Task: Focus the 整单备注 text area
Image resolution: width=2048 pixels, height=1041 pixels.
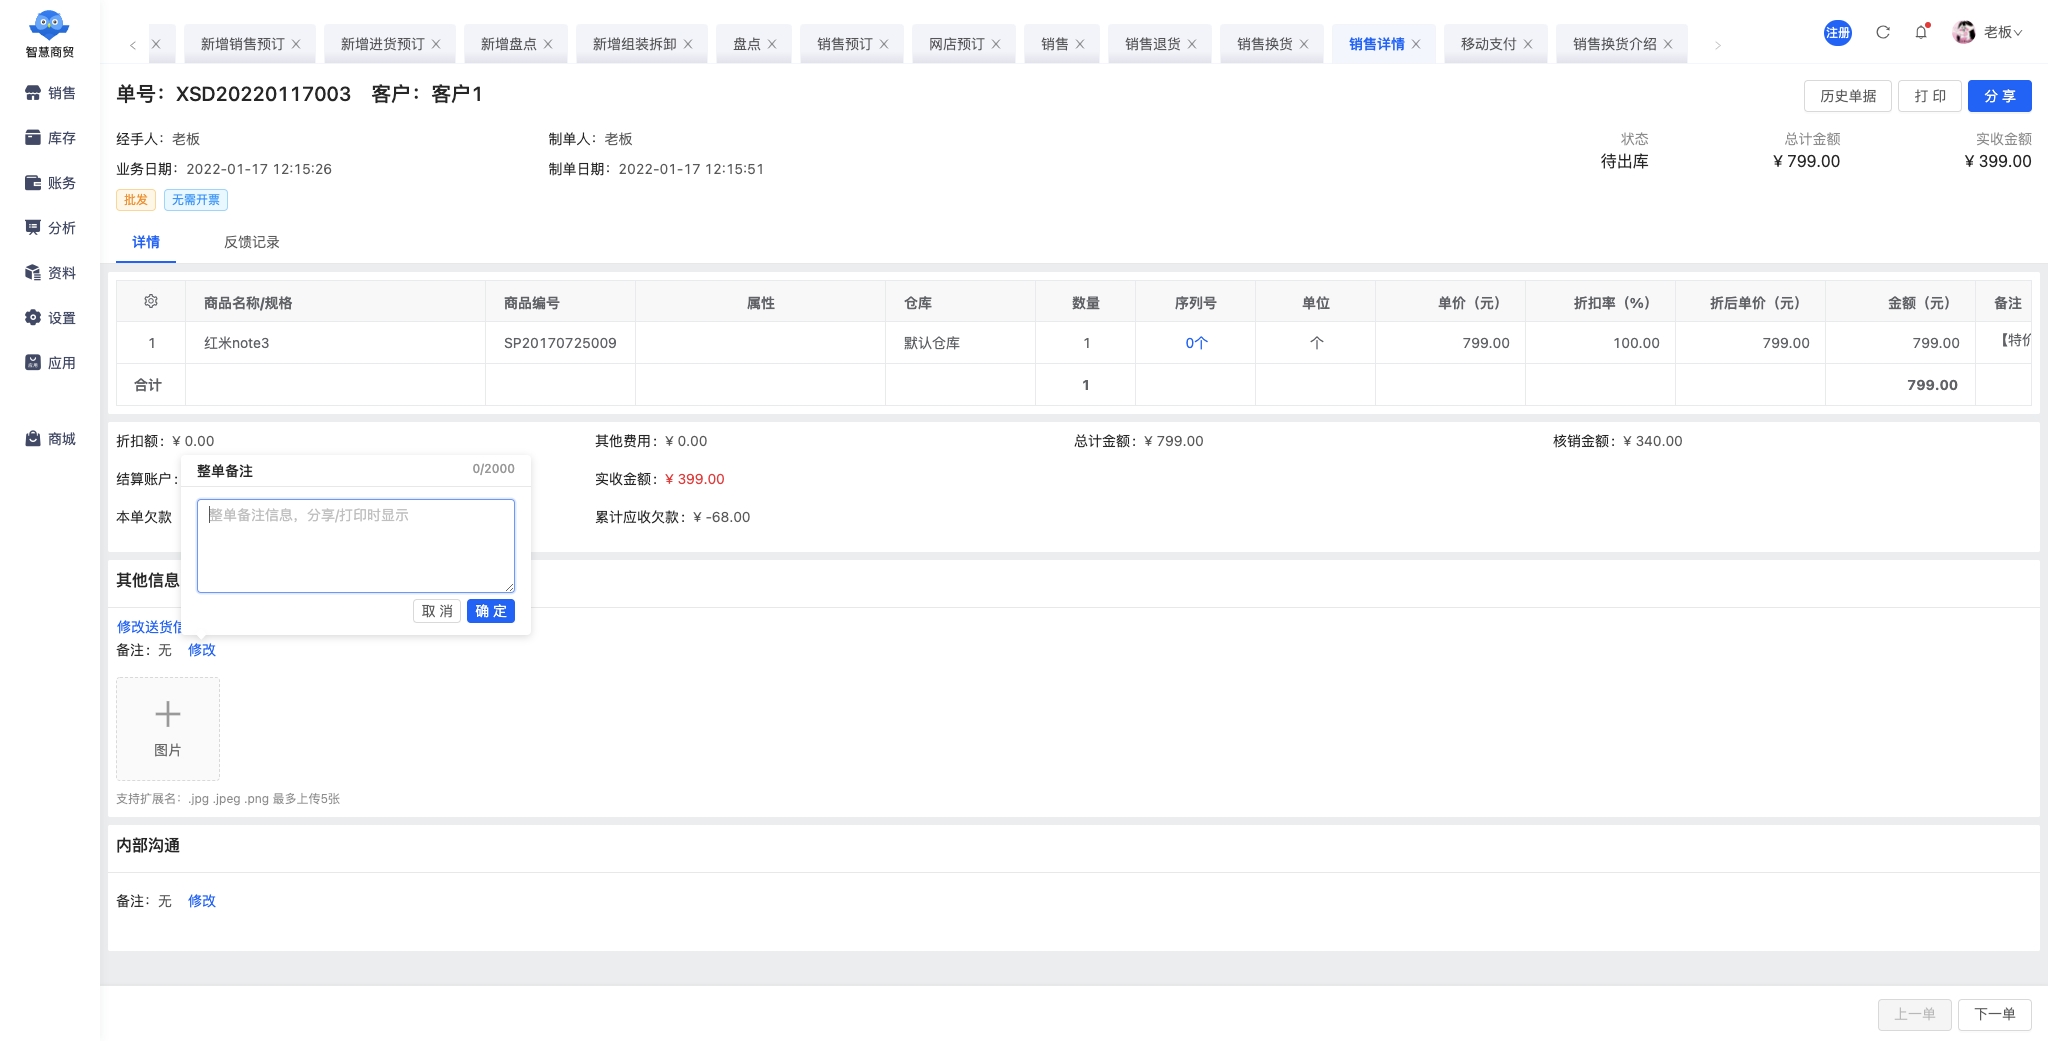Action: click(356, 546)
